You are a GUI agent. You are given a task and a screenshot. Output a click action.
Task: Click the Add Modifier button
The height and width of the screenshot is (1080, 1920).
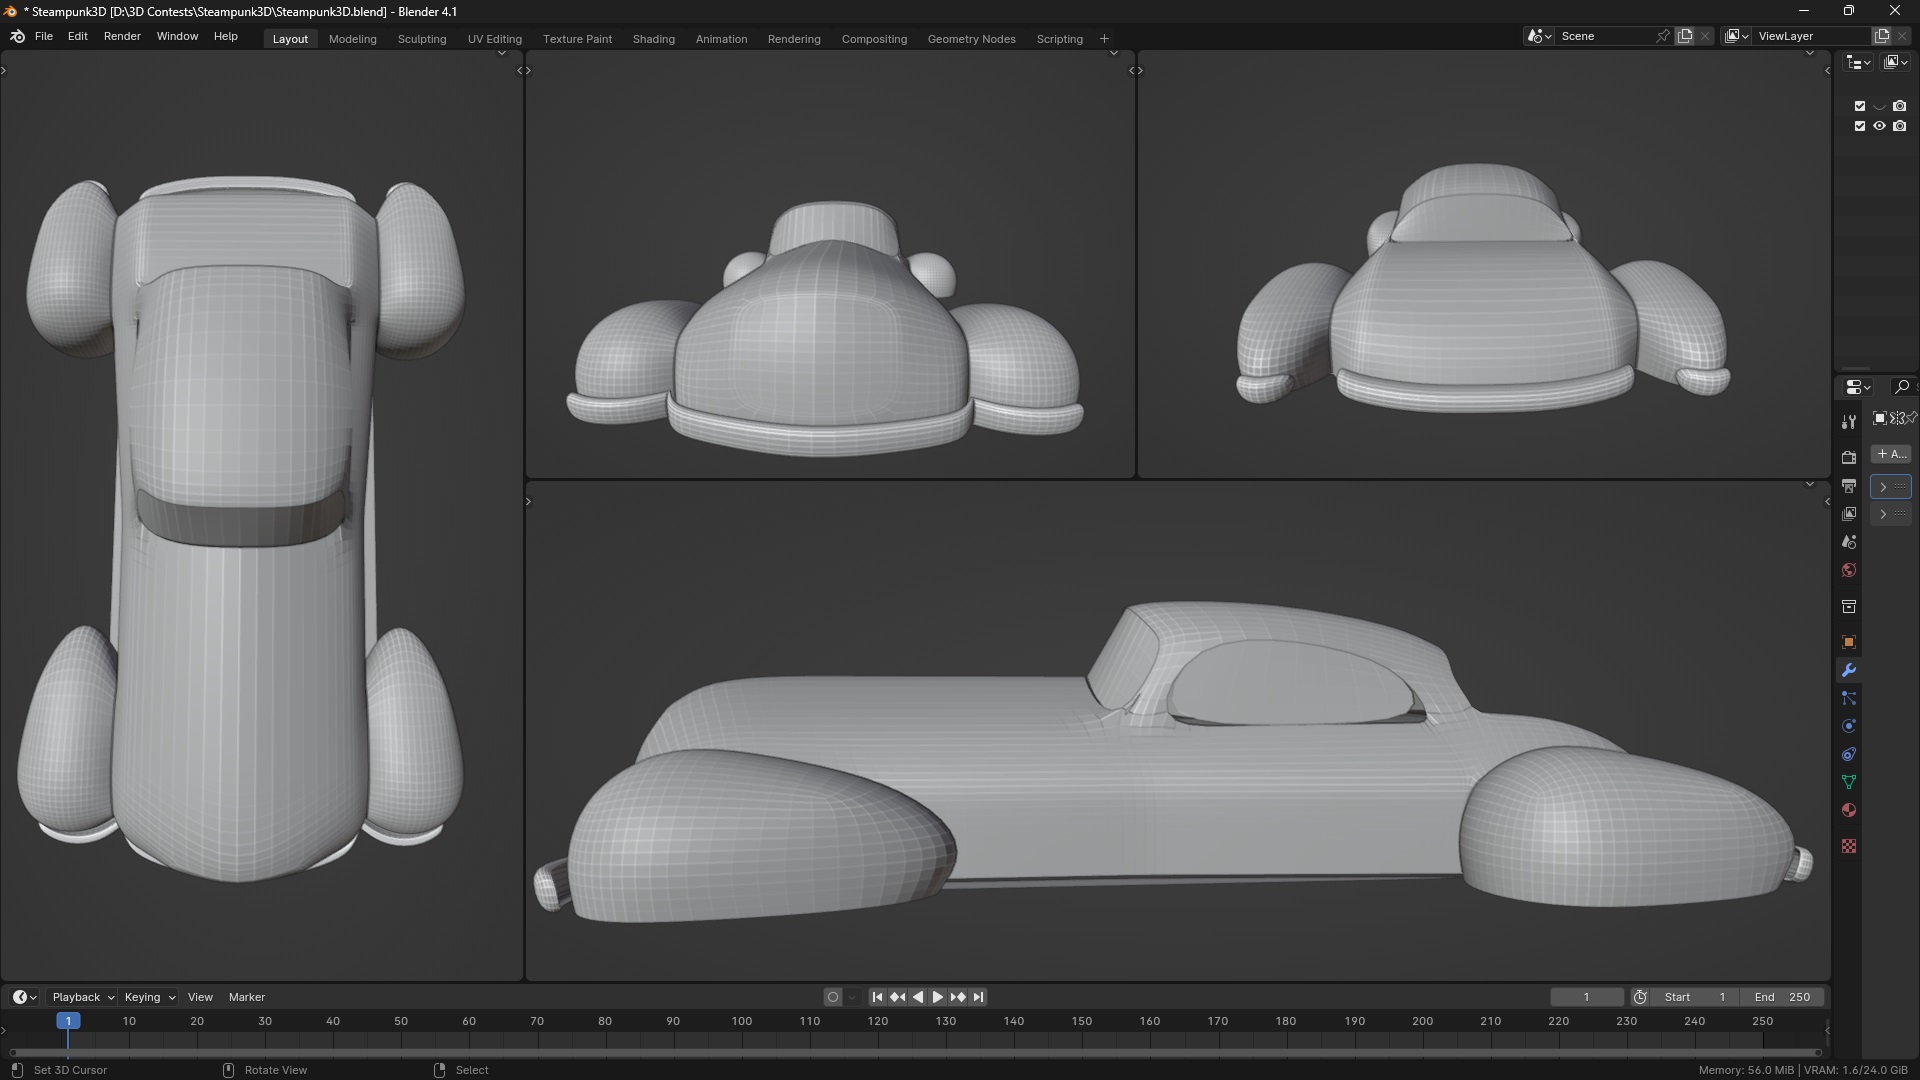point(1890,454)
